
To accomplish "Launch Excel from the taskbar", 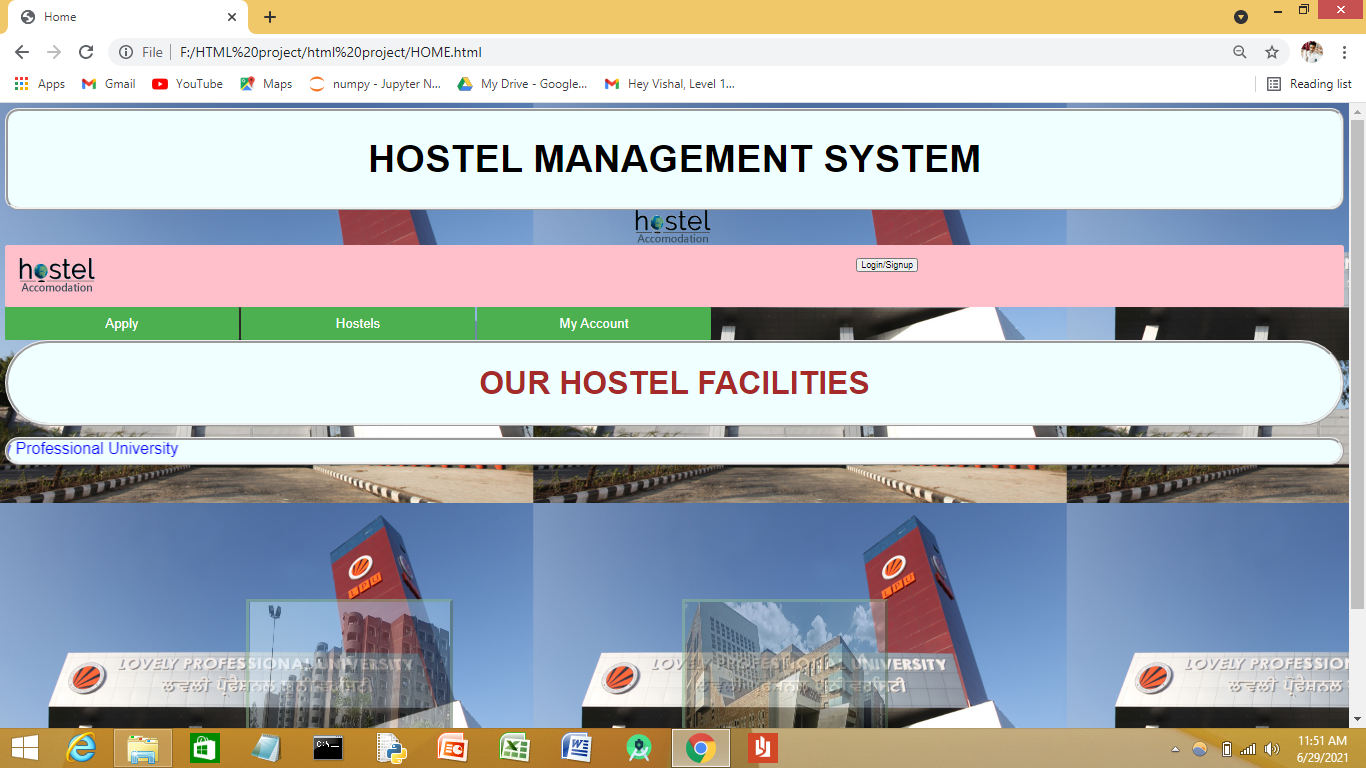I will click(512, 746).
